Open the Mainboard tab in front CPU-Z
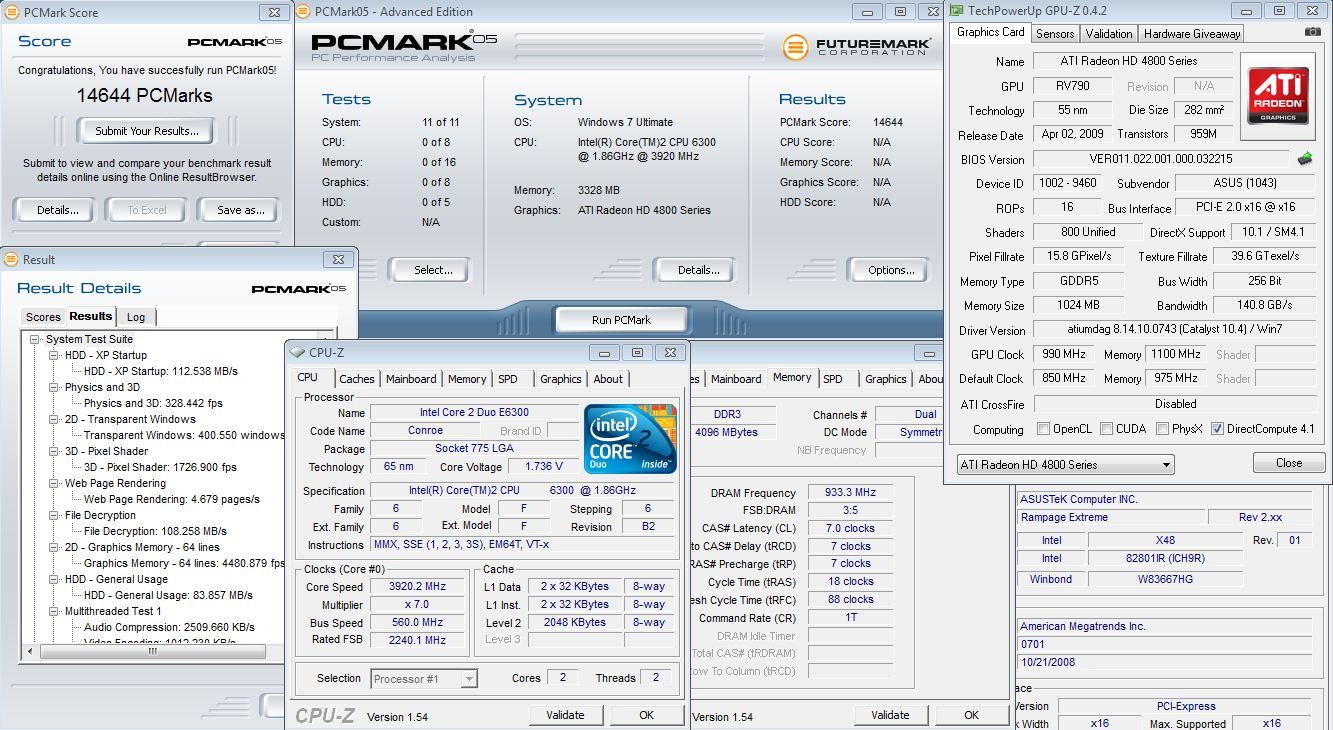The height and width of the screenshot is (730, 1333). point(411,379)
